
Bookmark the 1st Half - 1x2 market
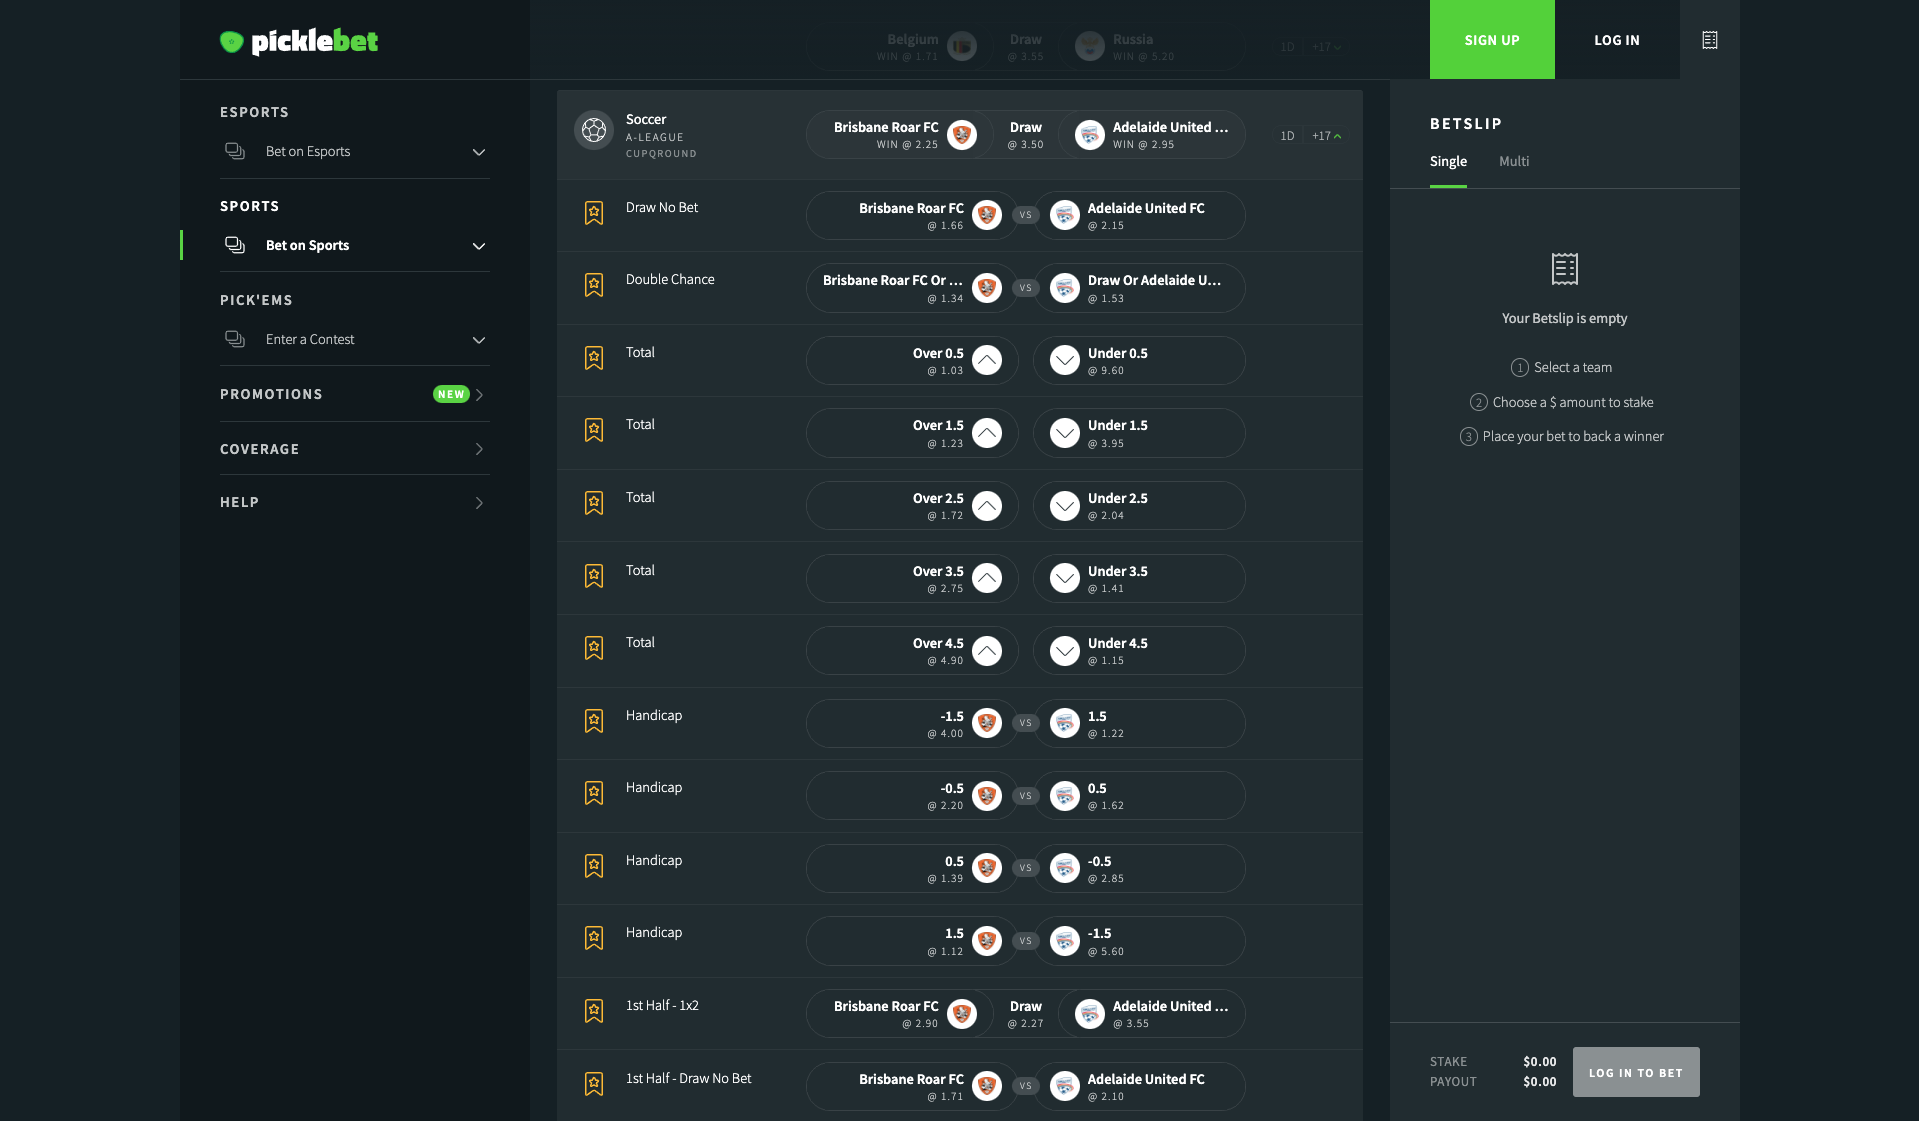(x=594, y=1011)
